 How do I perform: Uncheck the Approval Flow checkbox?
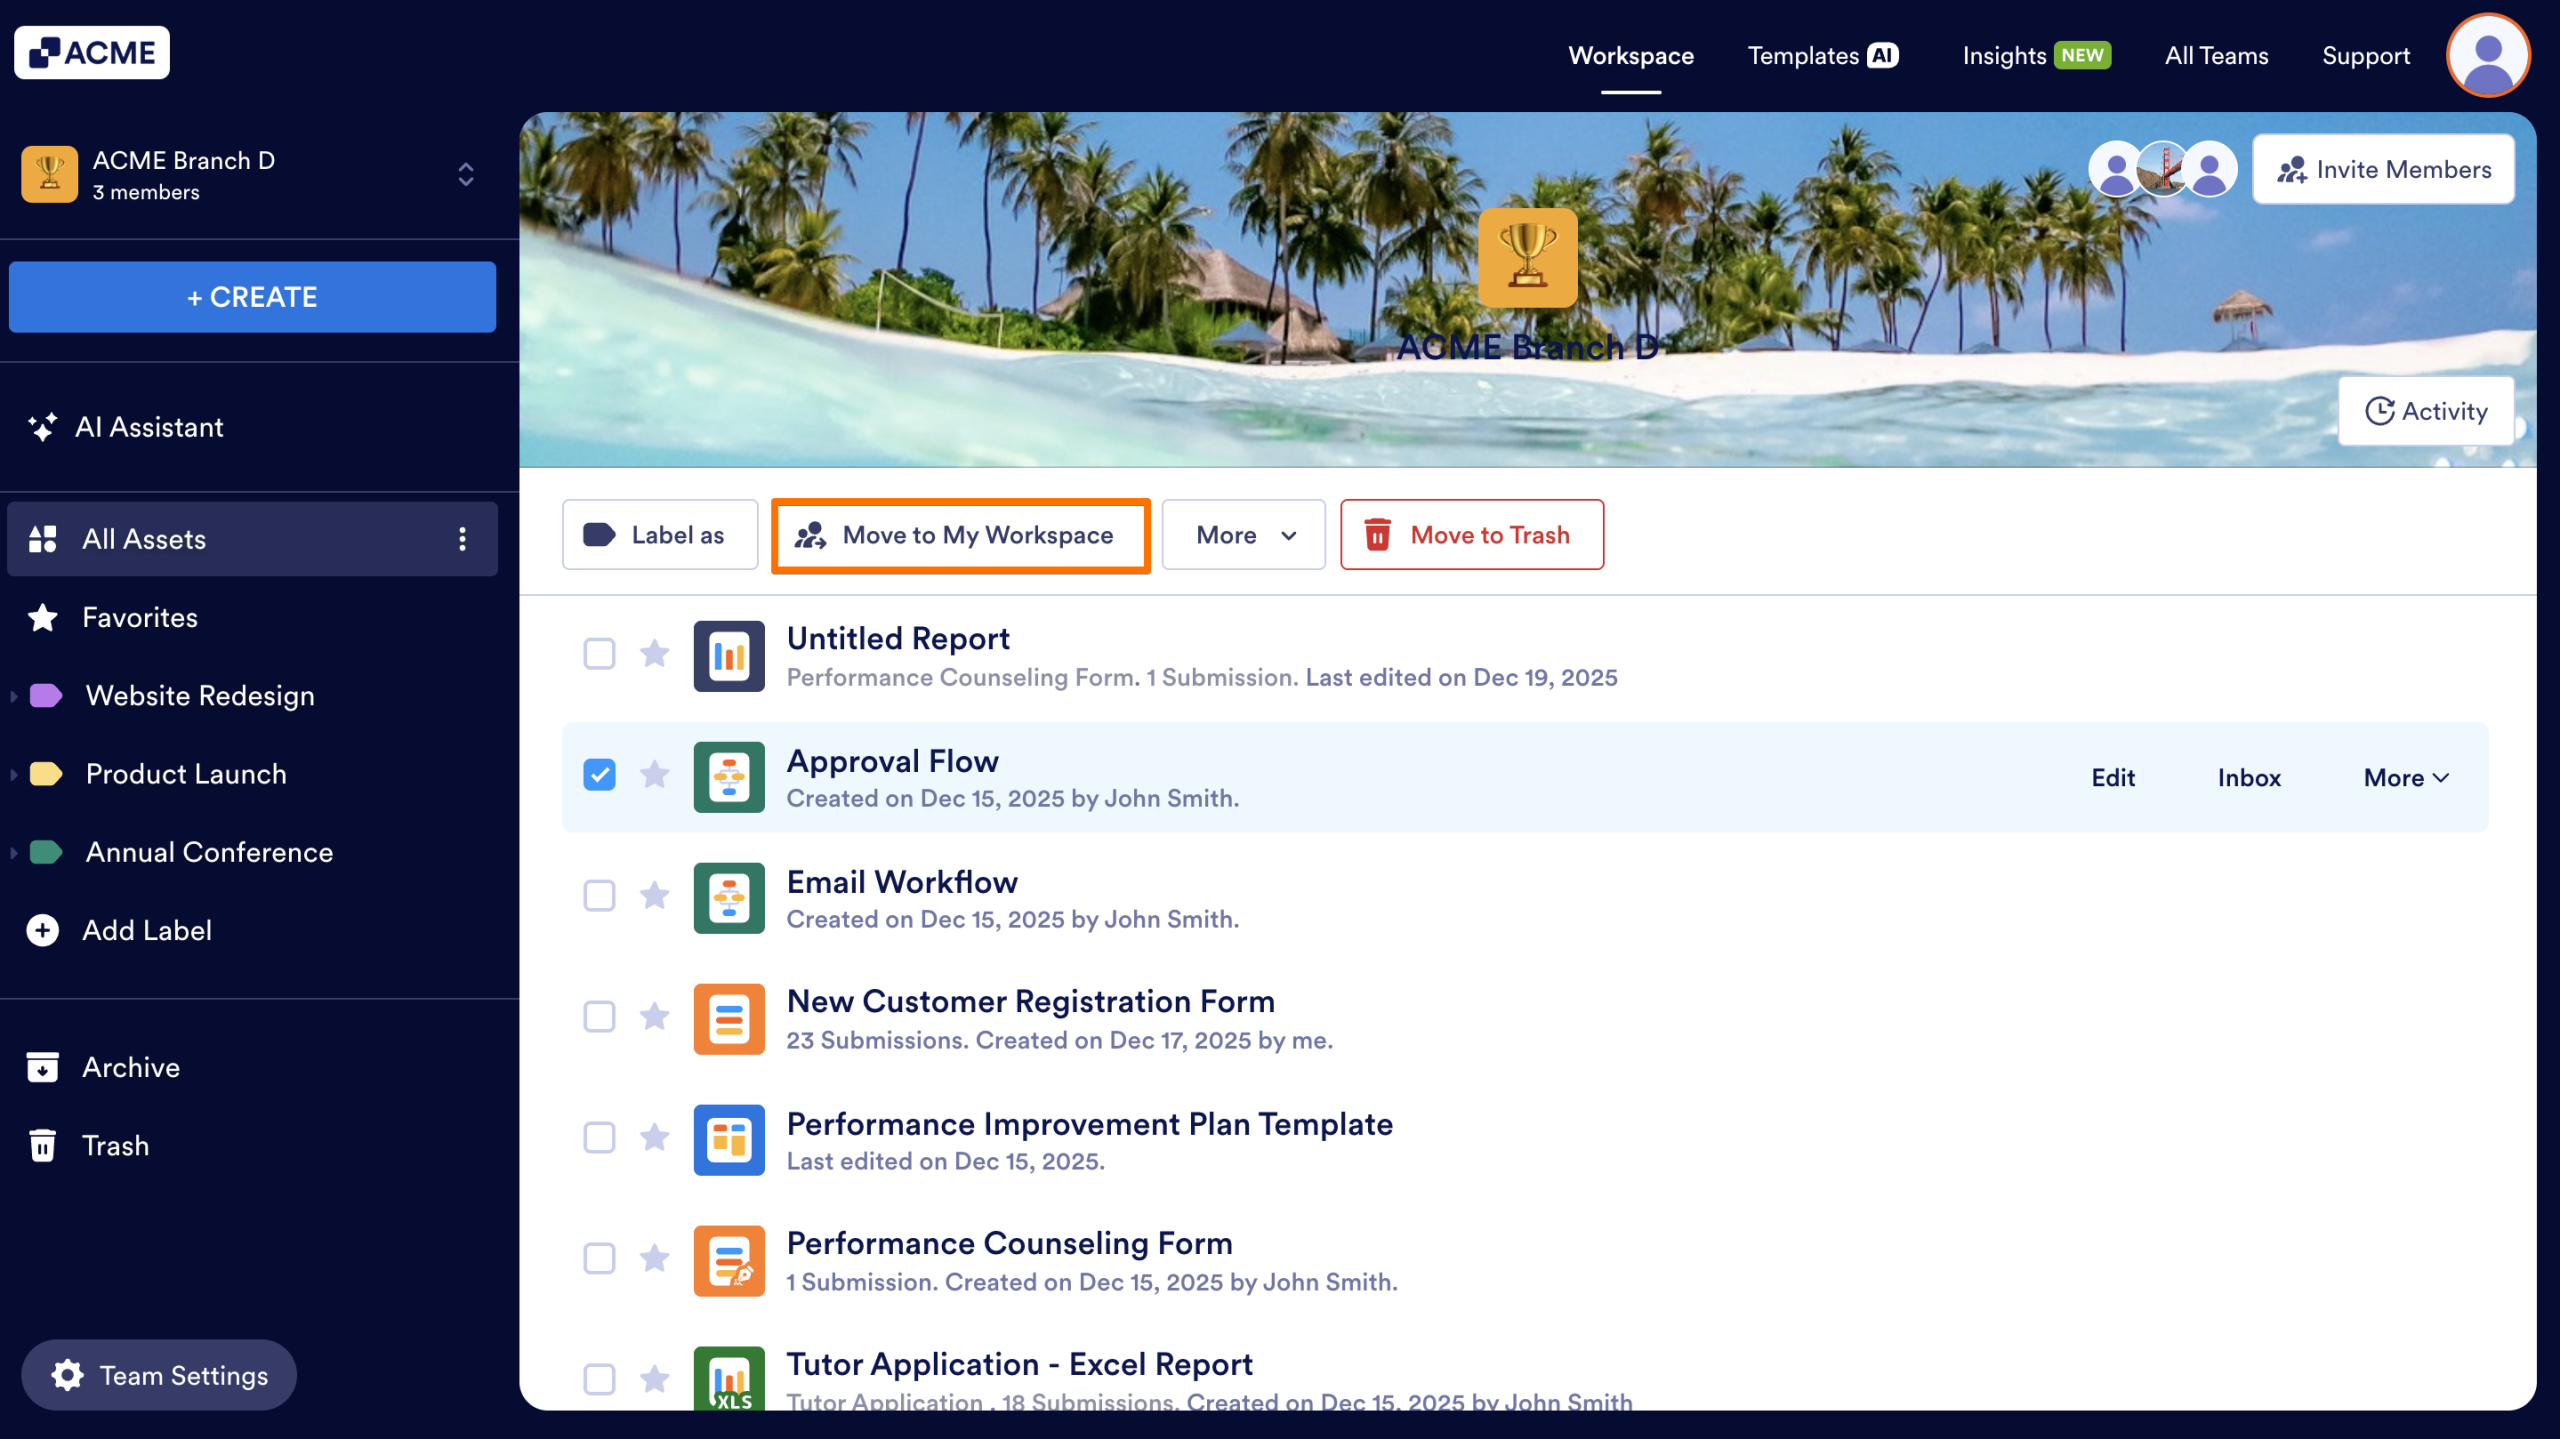click(599, 774)
